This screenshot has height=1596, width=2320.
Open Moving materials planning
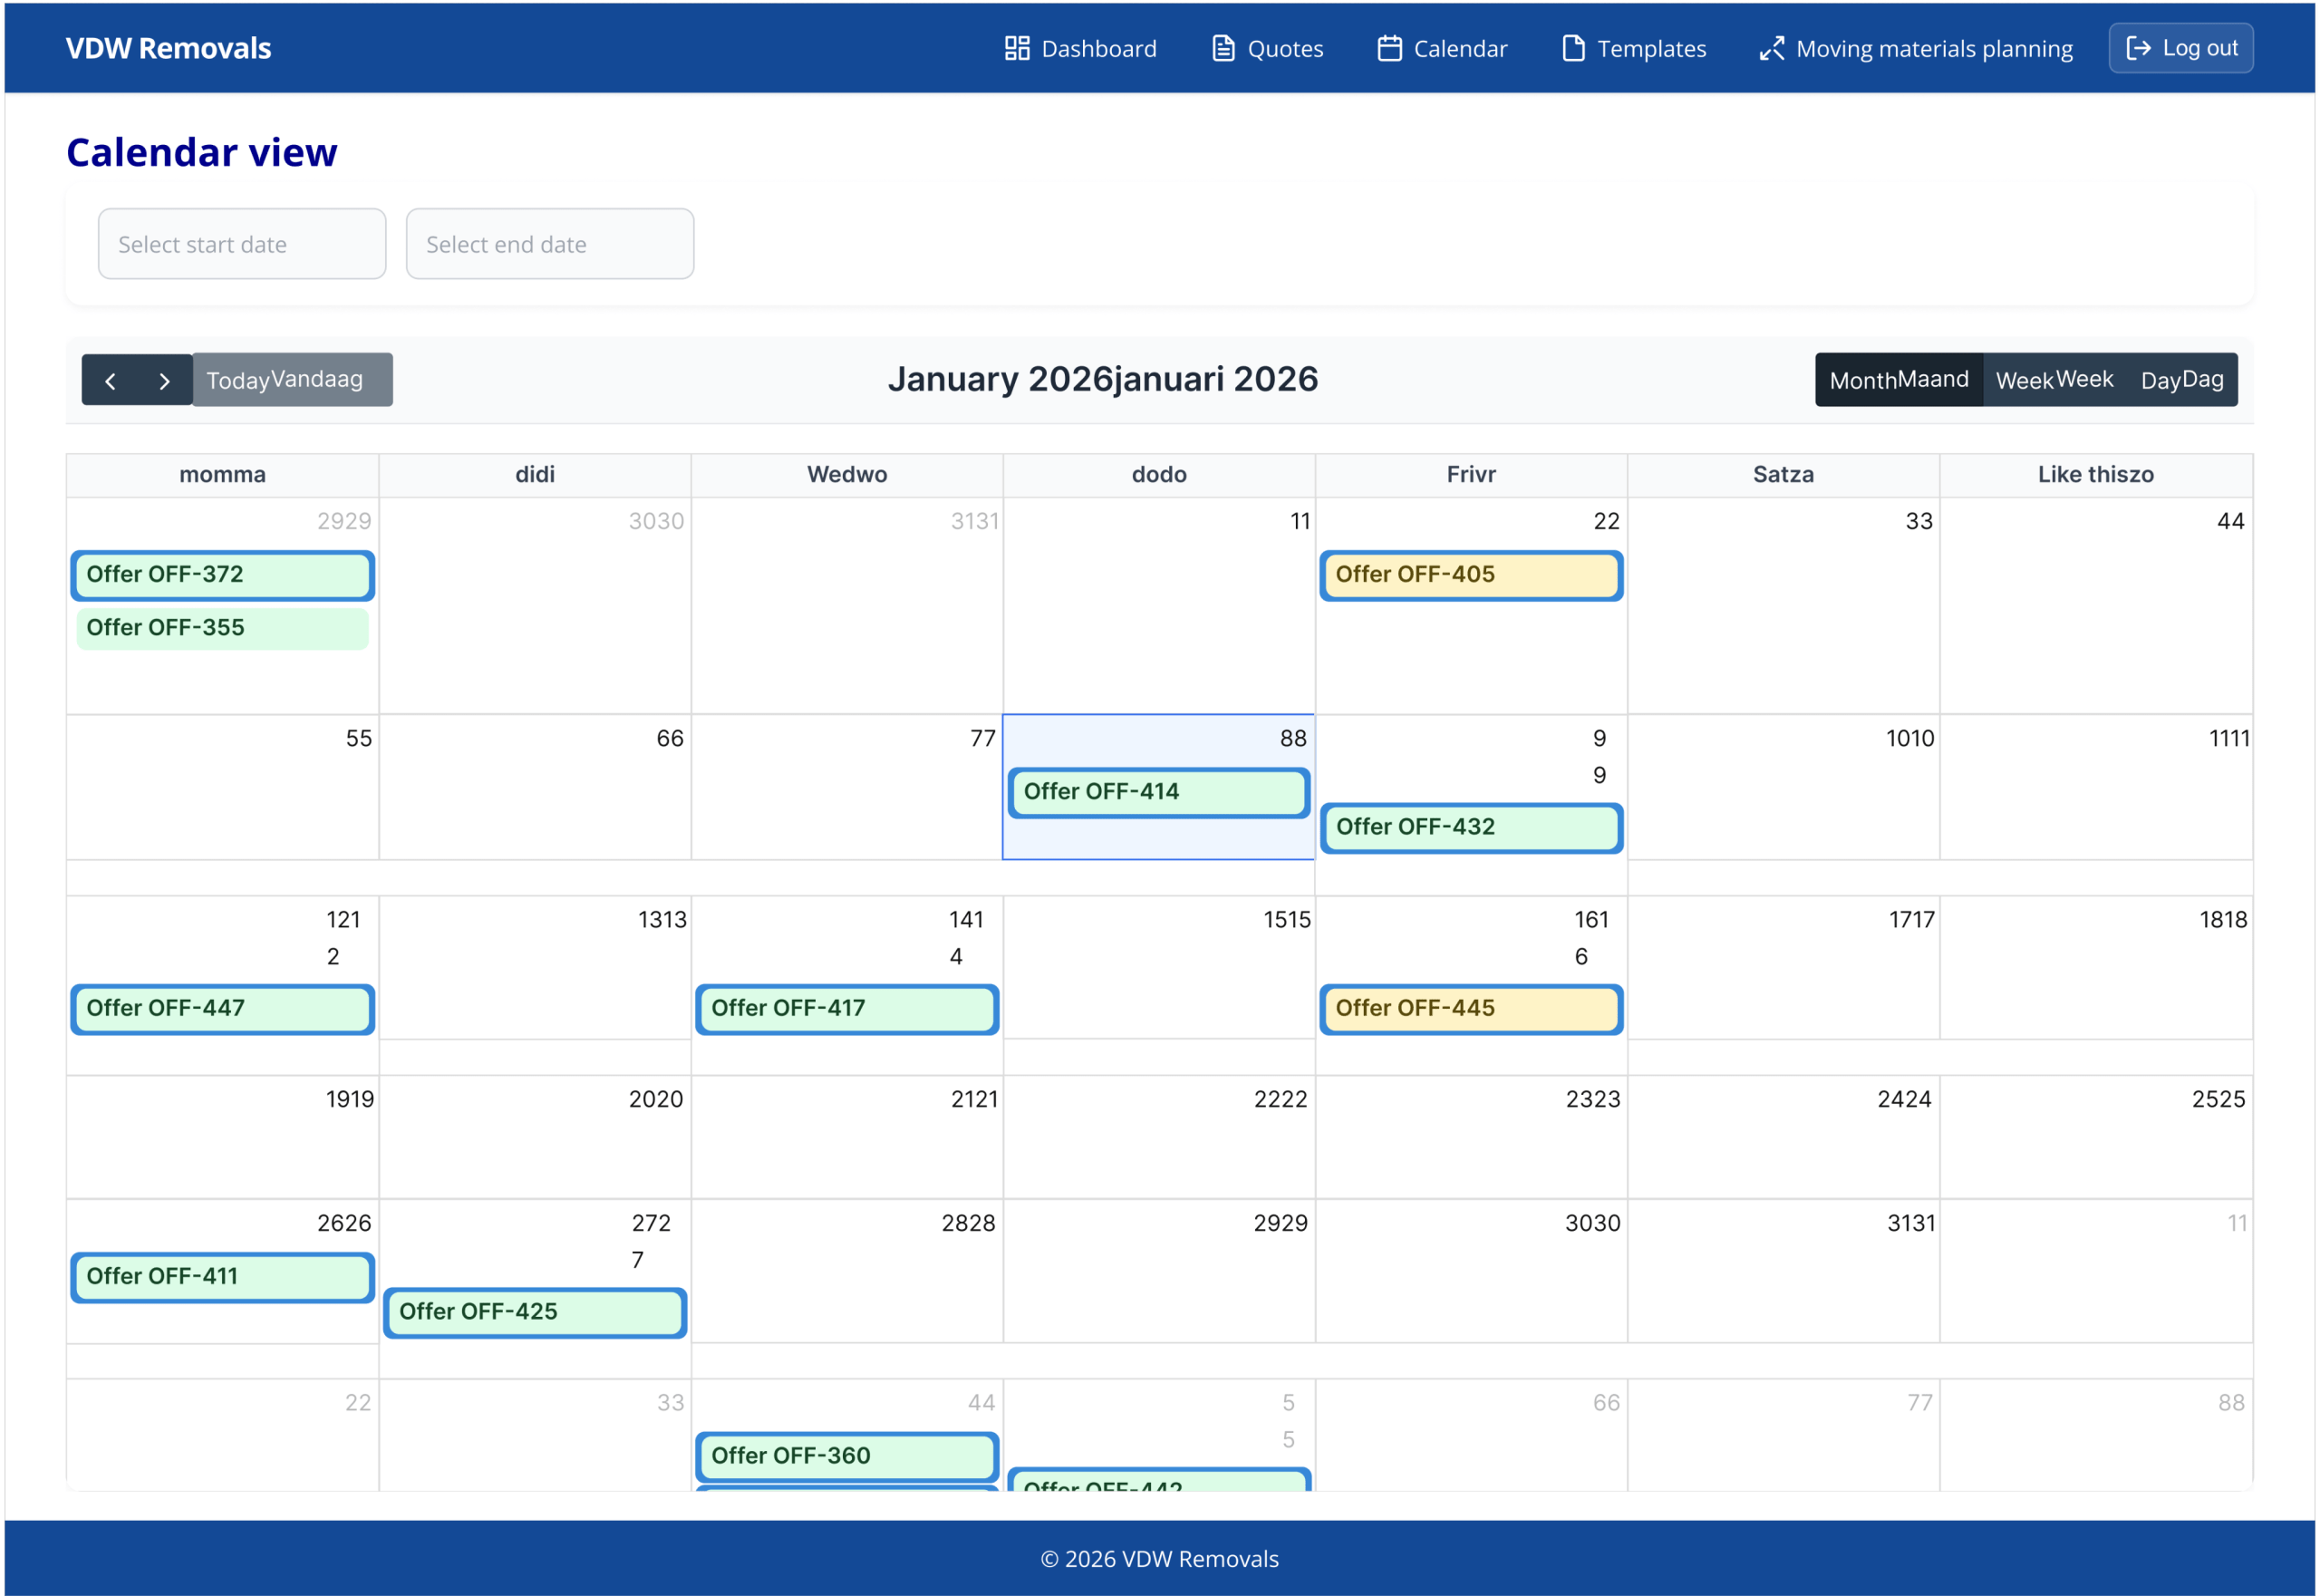[x=1916, y=48]
